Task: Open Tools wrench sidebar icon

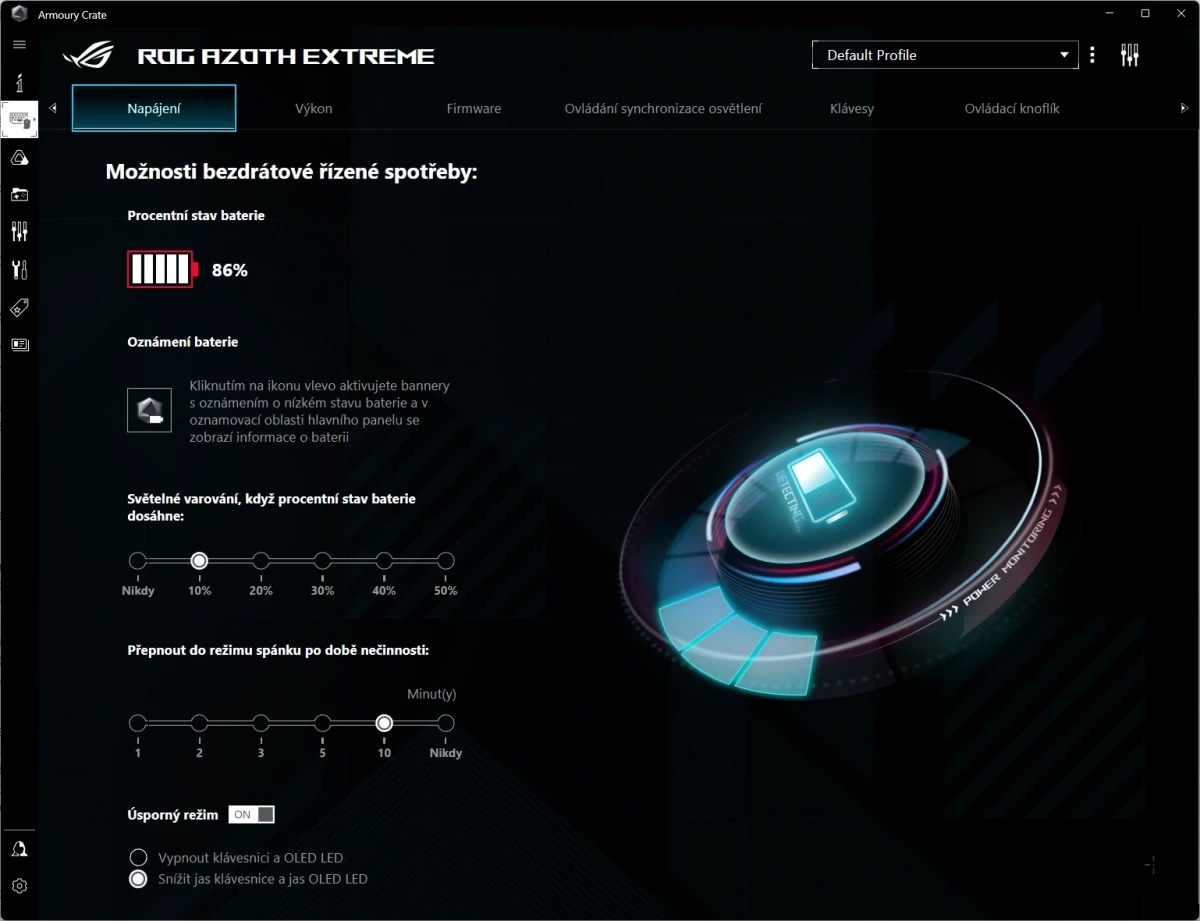Action: pos(19,269)
